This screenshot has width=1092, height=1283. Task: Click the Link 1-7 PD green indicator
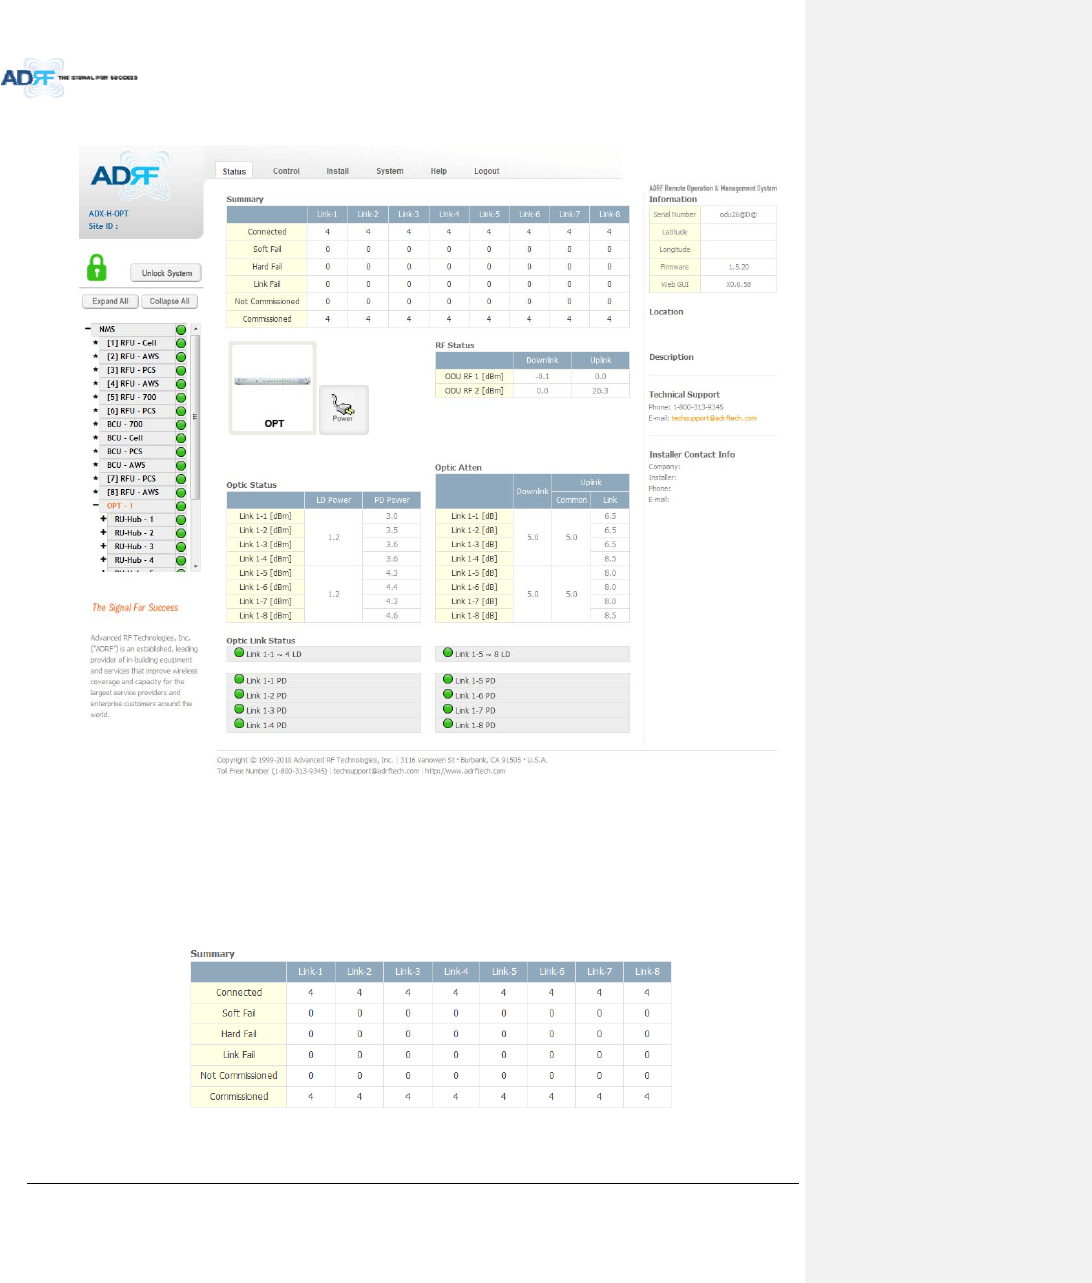[448, 709]
